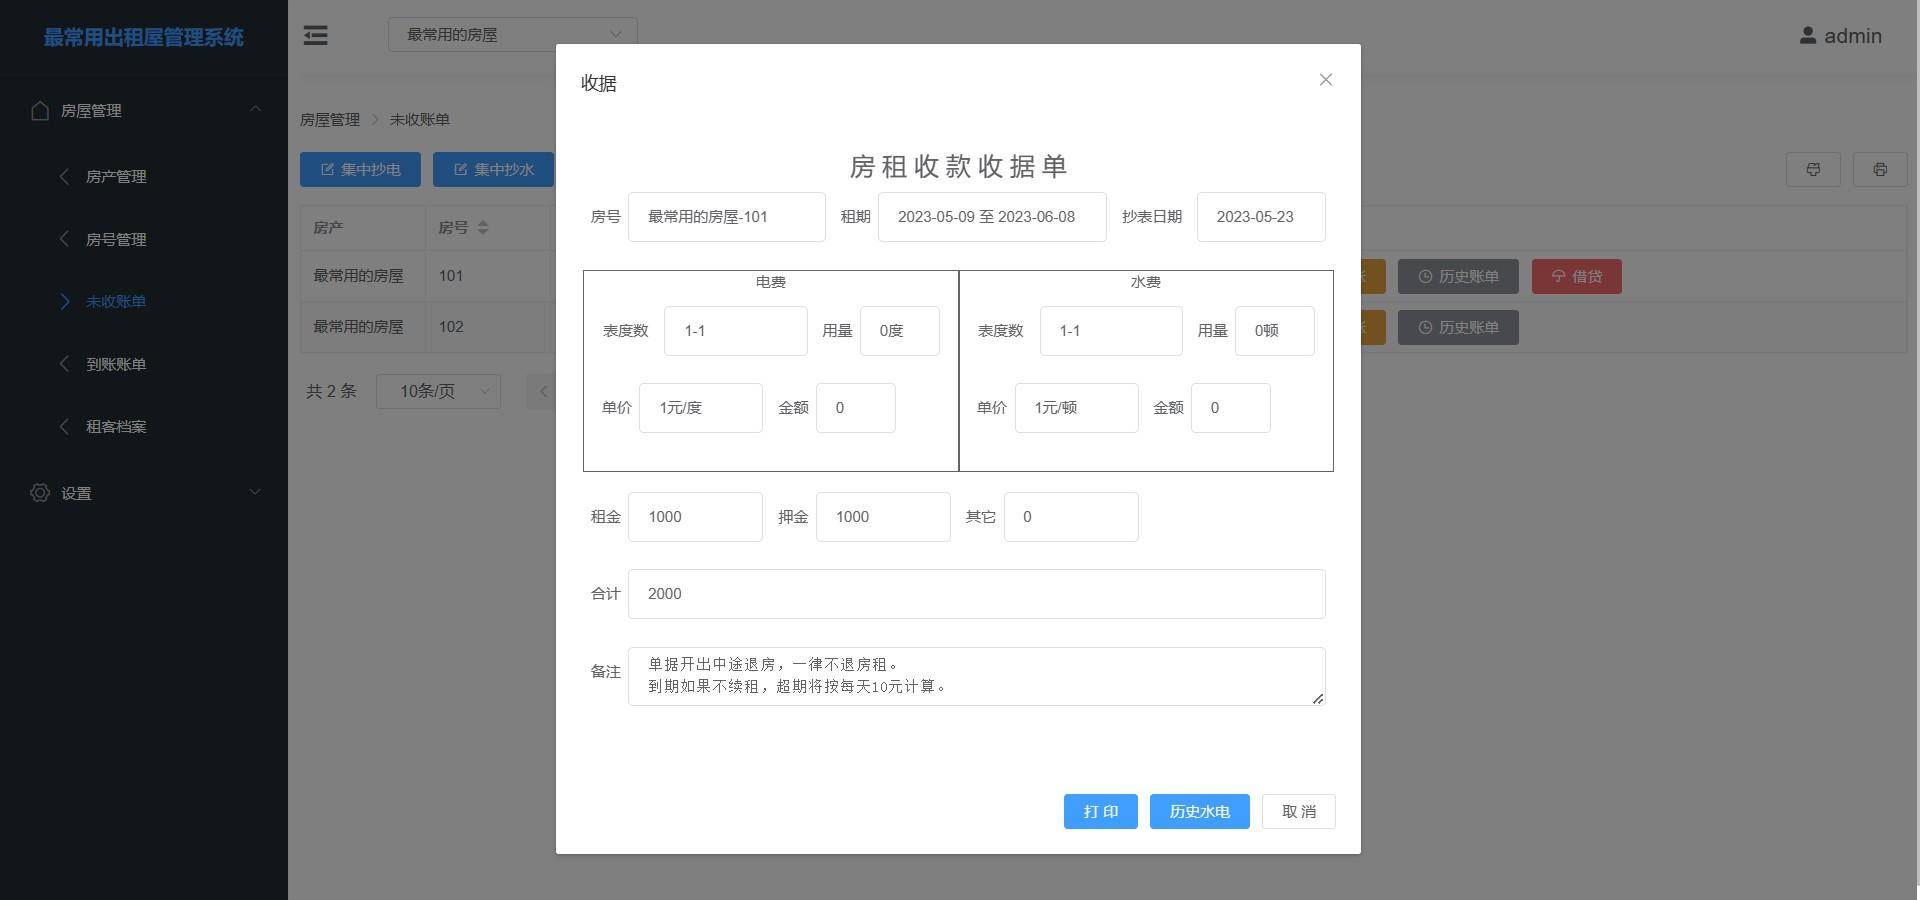Click the 其它 field with 0
This screenshot has width=1920, height=900.
pyautogui.click(x=1071, y=517)
